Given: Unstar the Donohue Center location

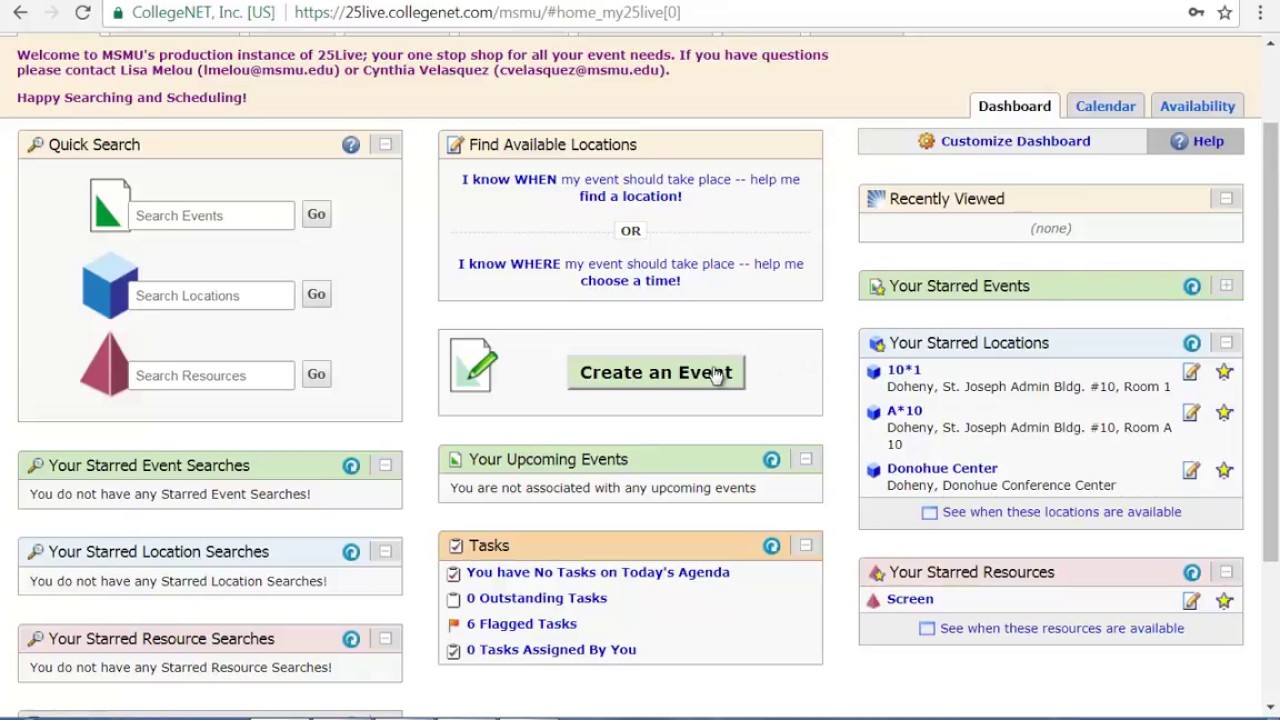Looking at the screenshot, I should 1224,470.
